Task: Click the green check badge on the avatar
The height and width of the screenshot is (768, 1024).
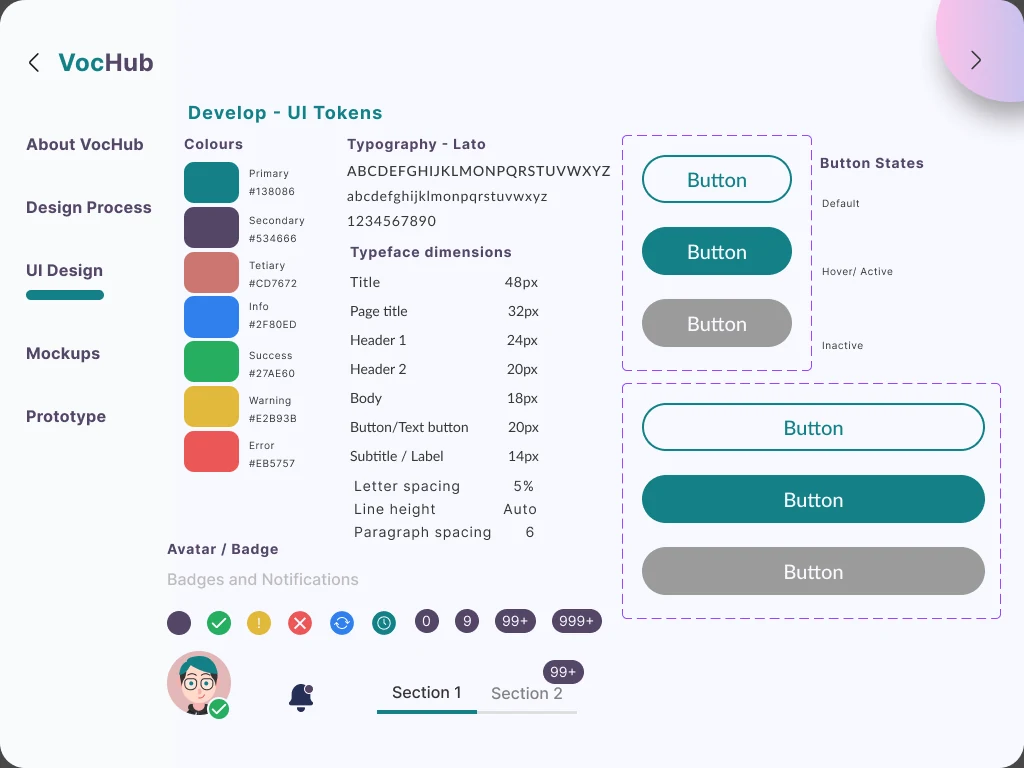Action: pyautogui.click(x=219, y=709)
